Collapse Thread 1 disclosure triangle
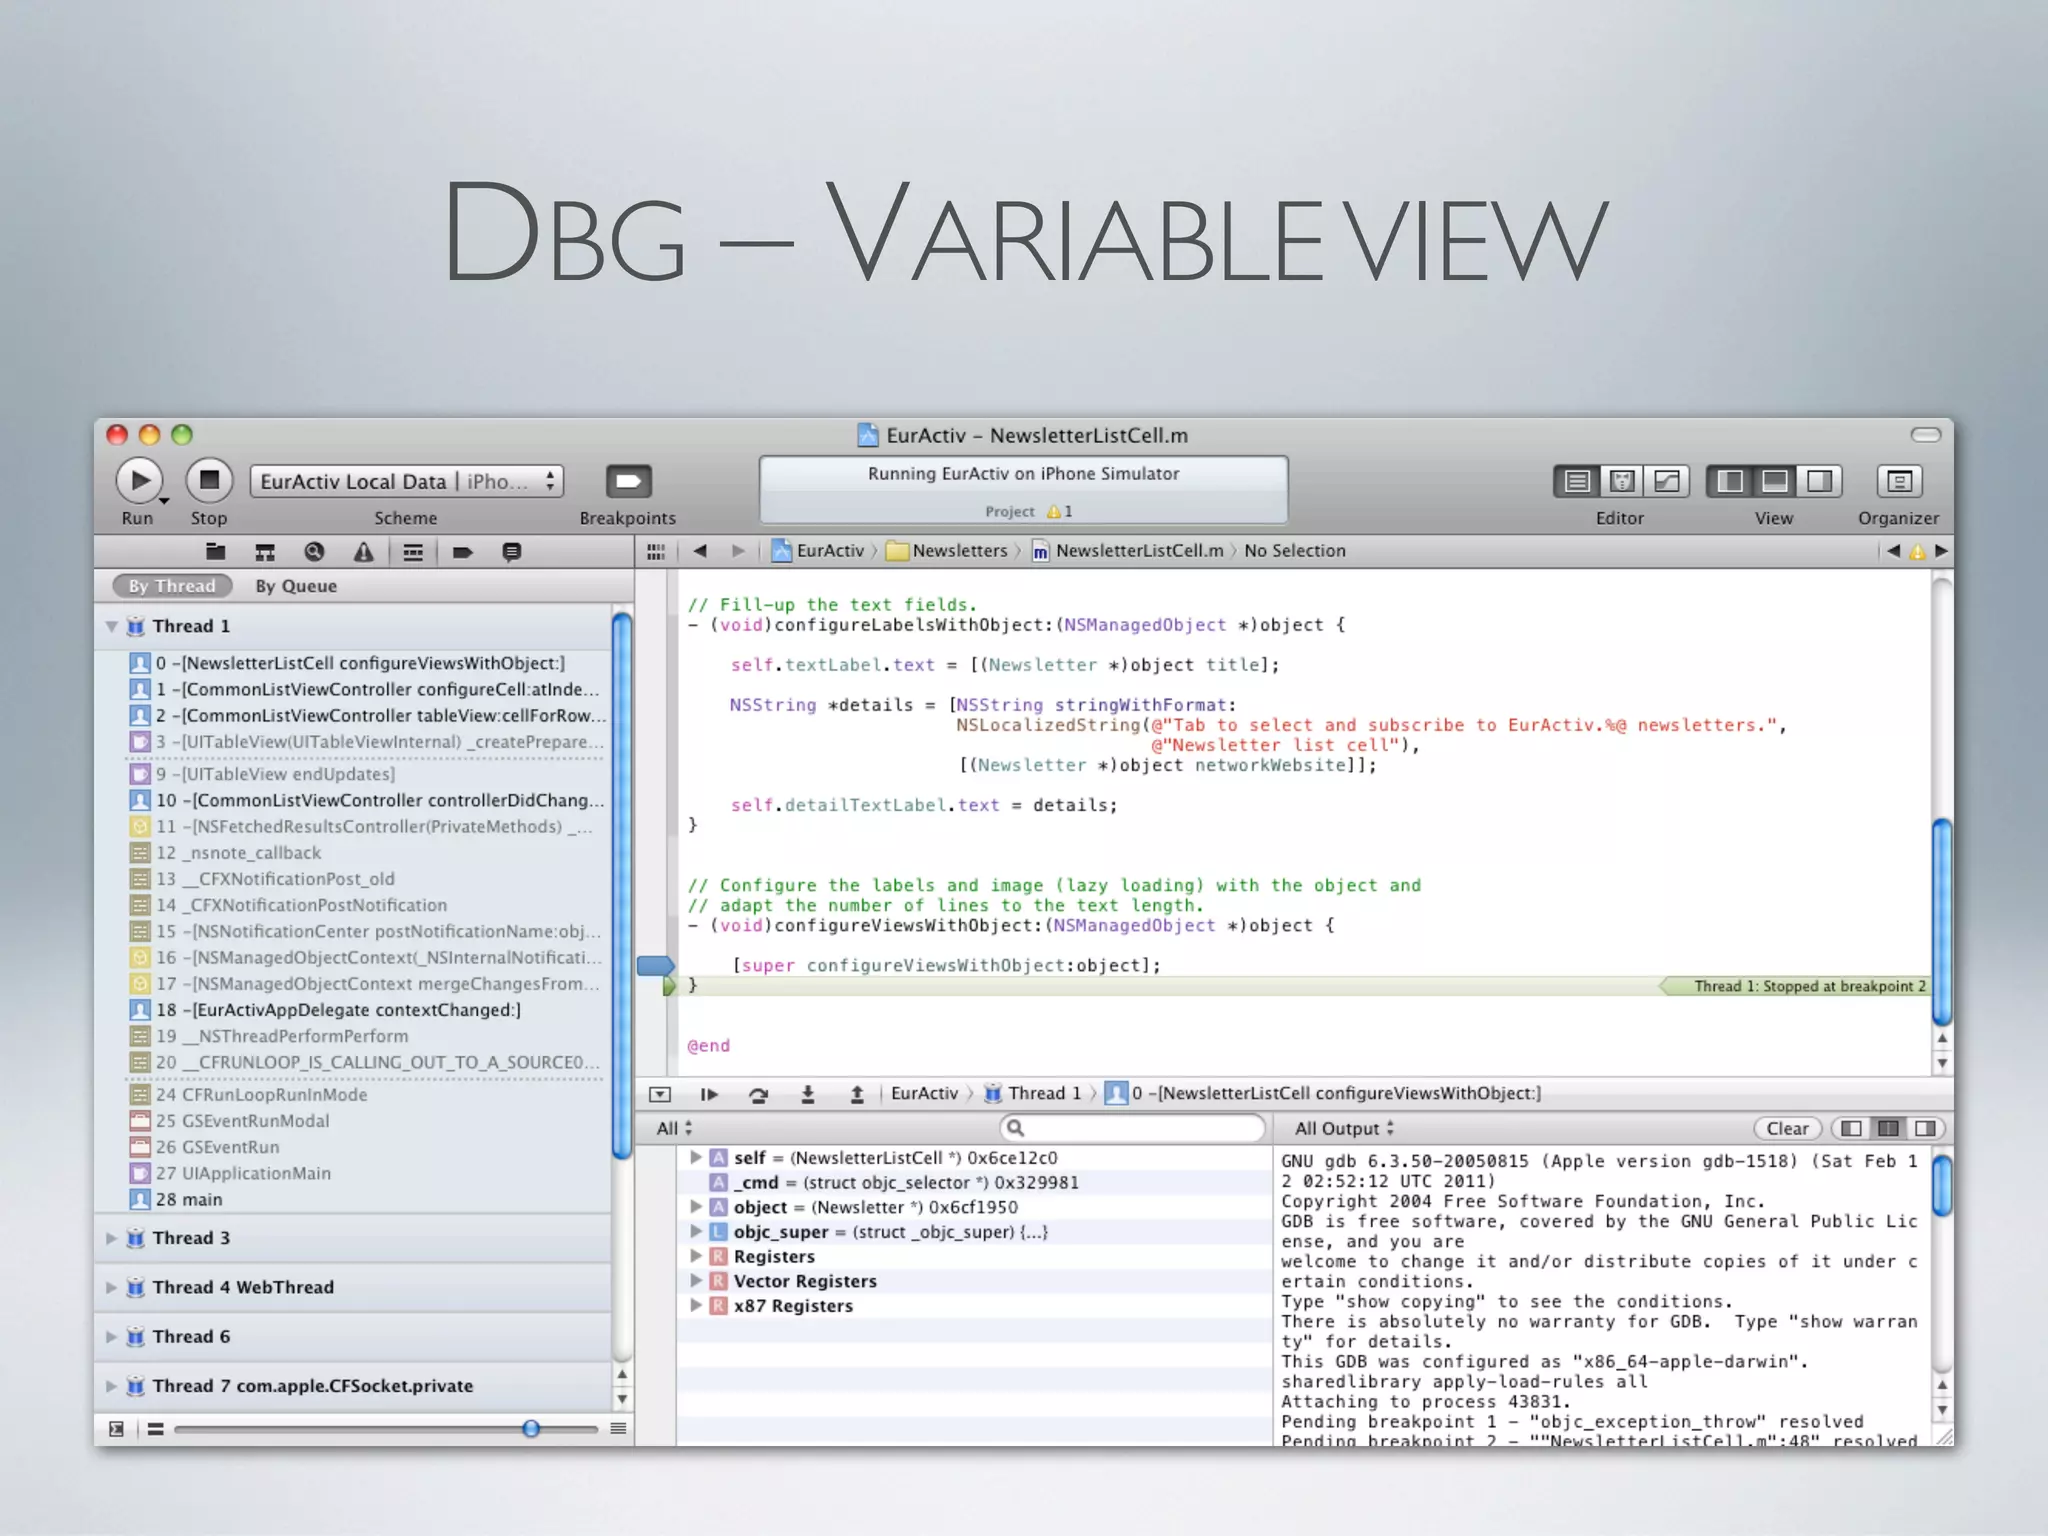Image resolution: width=2048 pixels, height=1536 pixels. (x=111, y=627)
